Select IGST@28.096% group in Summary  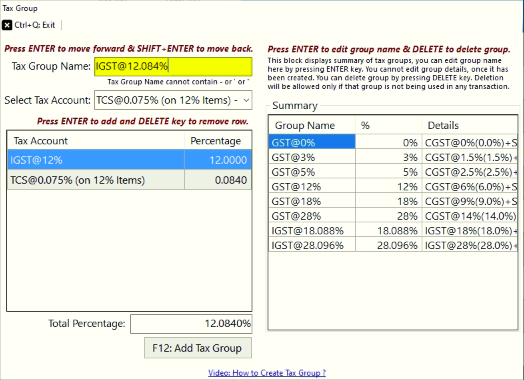coord(393,245)
